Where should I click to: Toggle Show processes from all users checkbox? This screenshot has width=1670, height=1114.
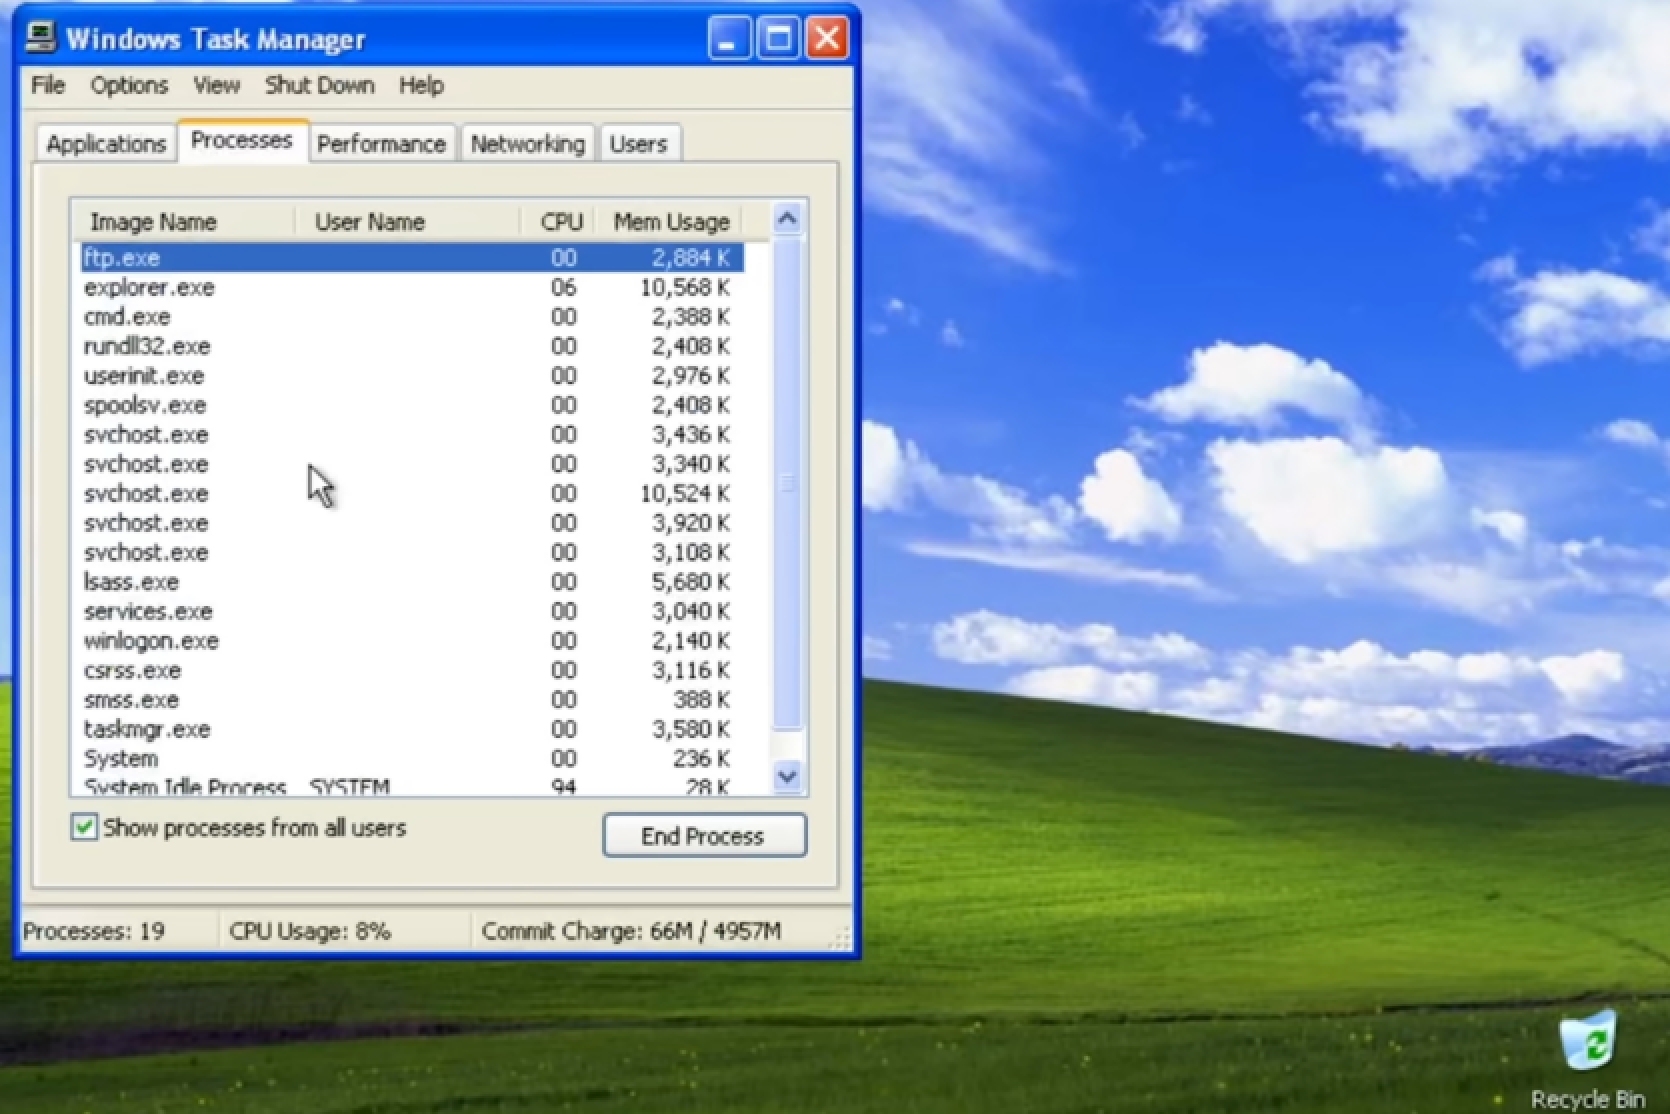[84, 827]
